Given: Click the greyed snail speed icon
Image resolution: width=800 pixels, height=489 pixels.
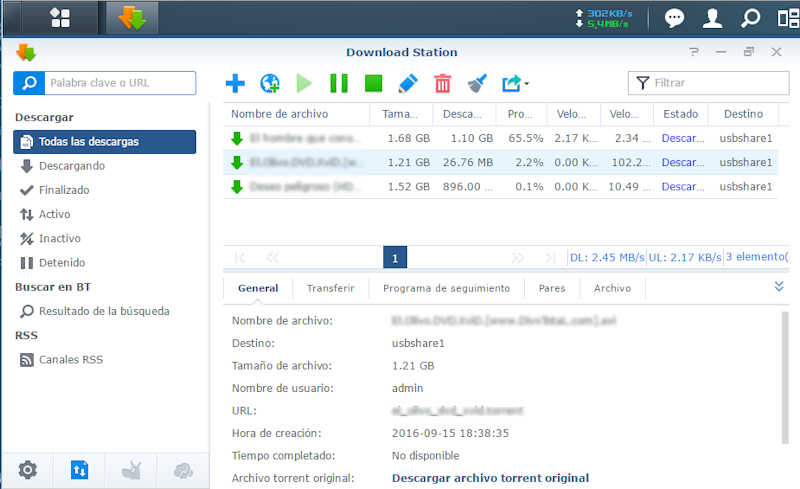Looking at the screenshot, I should pyautogui.click(x=132, y=470).
